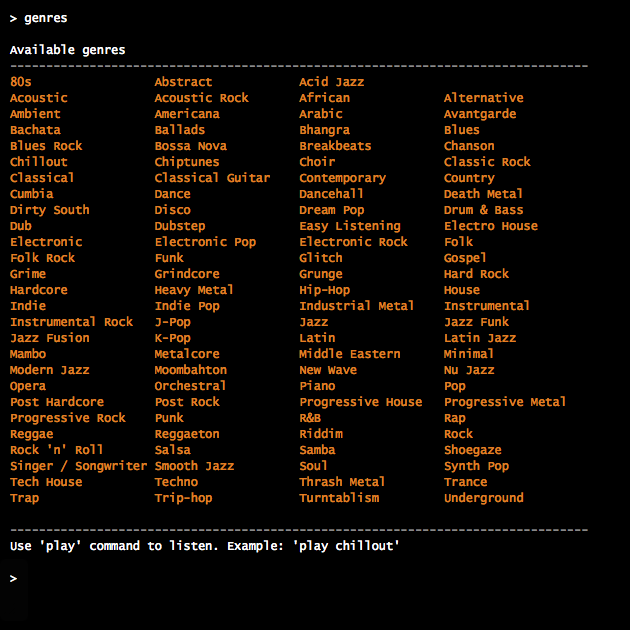Click 'Grindcore' genre text
This screenshot has width=630, height=630.
(x=187, y=274)
